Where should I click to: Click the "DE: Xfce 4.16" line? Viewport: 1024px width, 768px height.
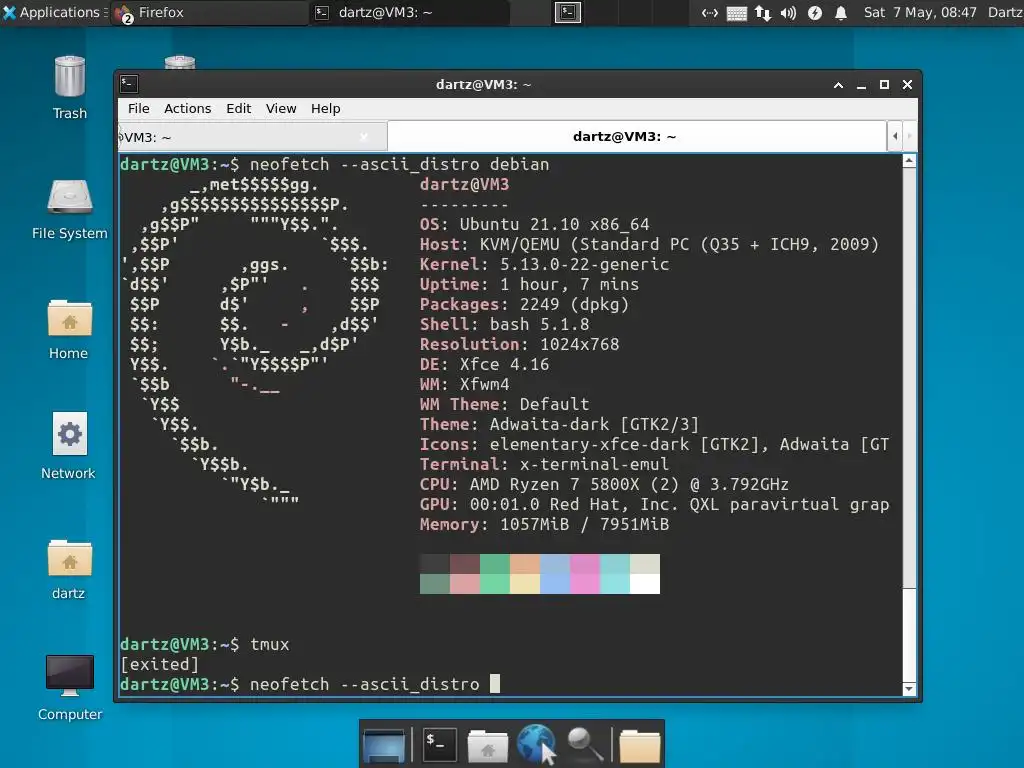coord(484,364)
